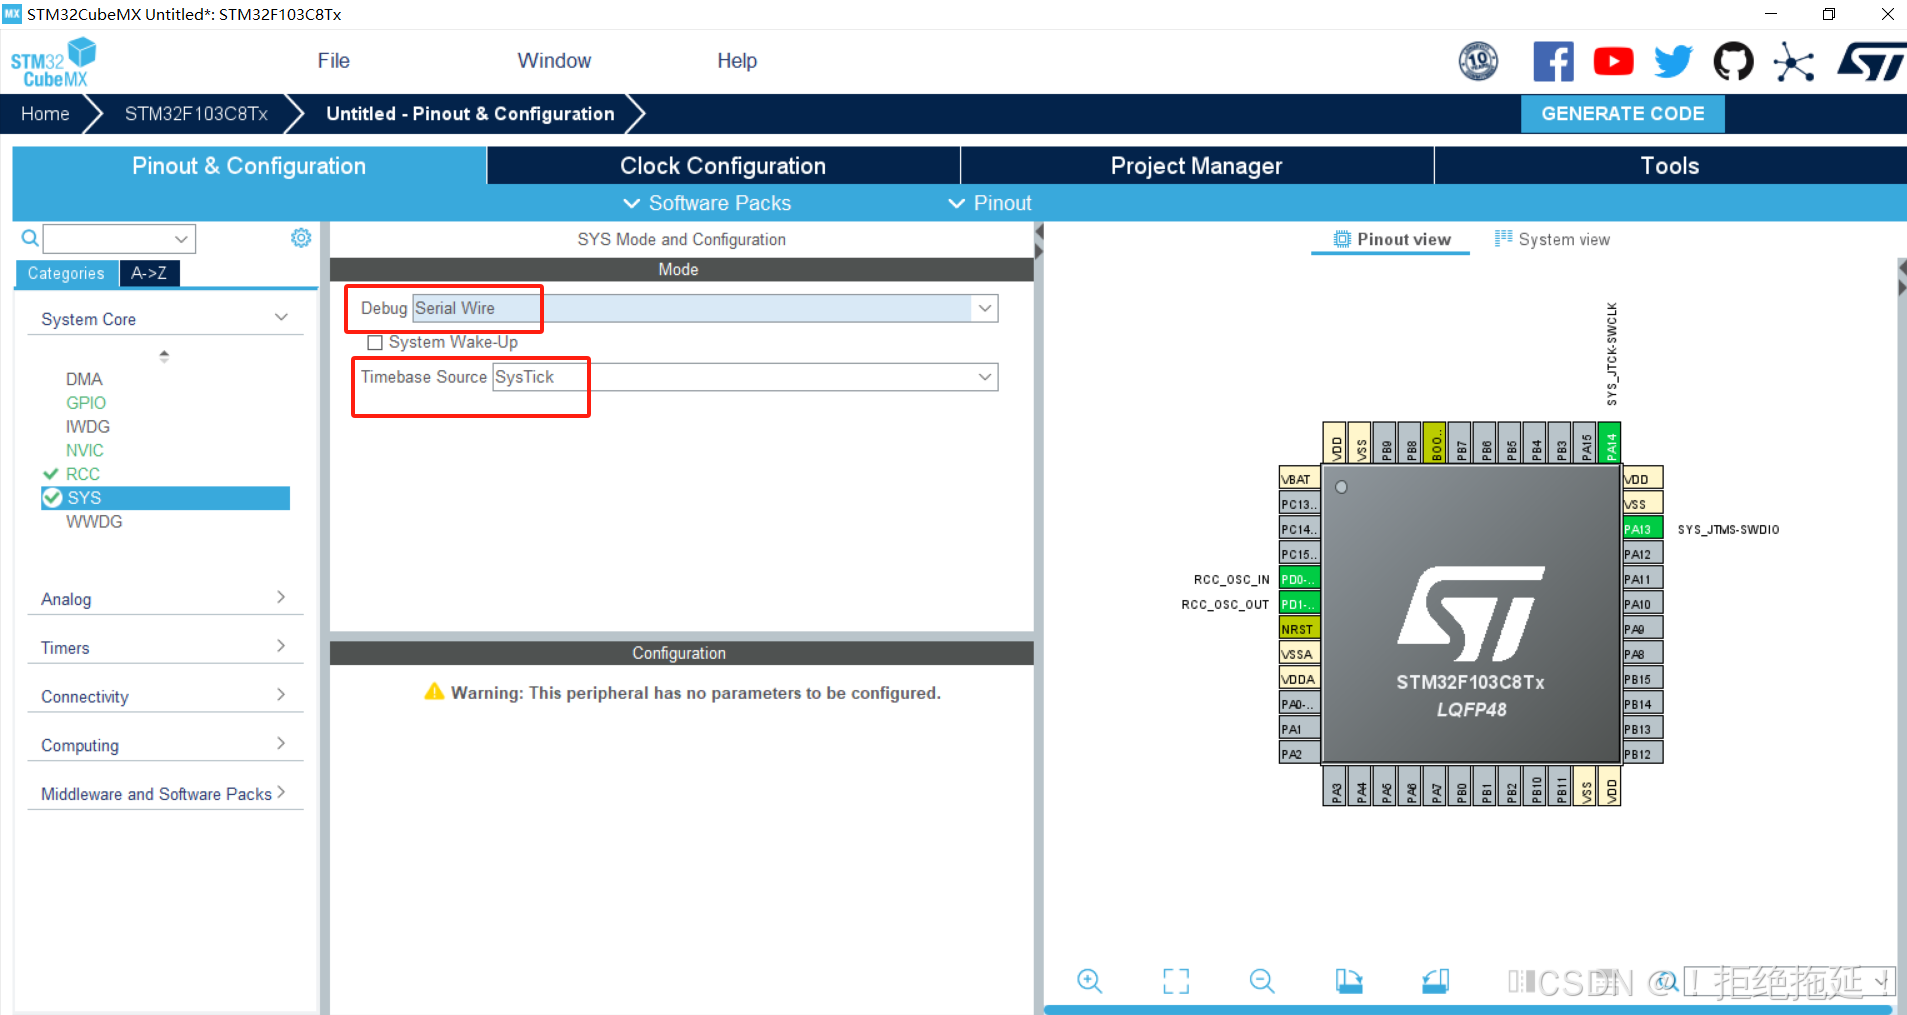This screenshot has width=1907, height=1015.
Task: Expand Middleware and Software Packs category
Action: point(281,792)
